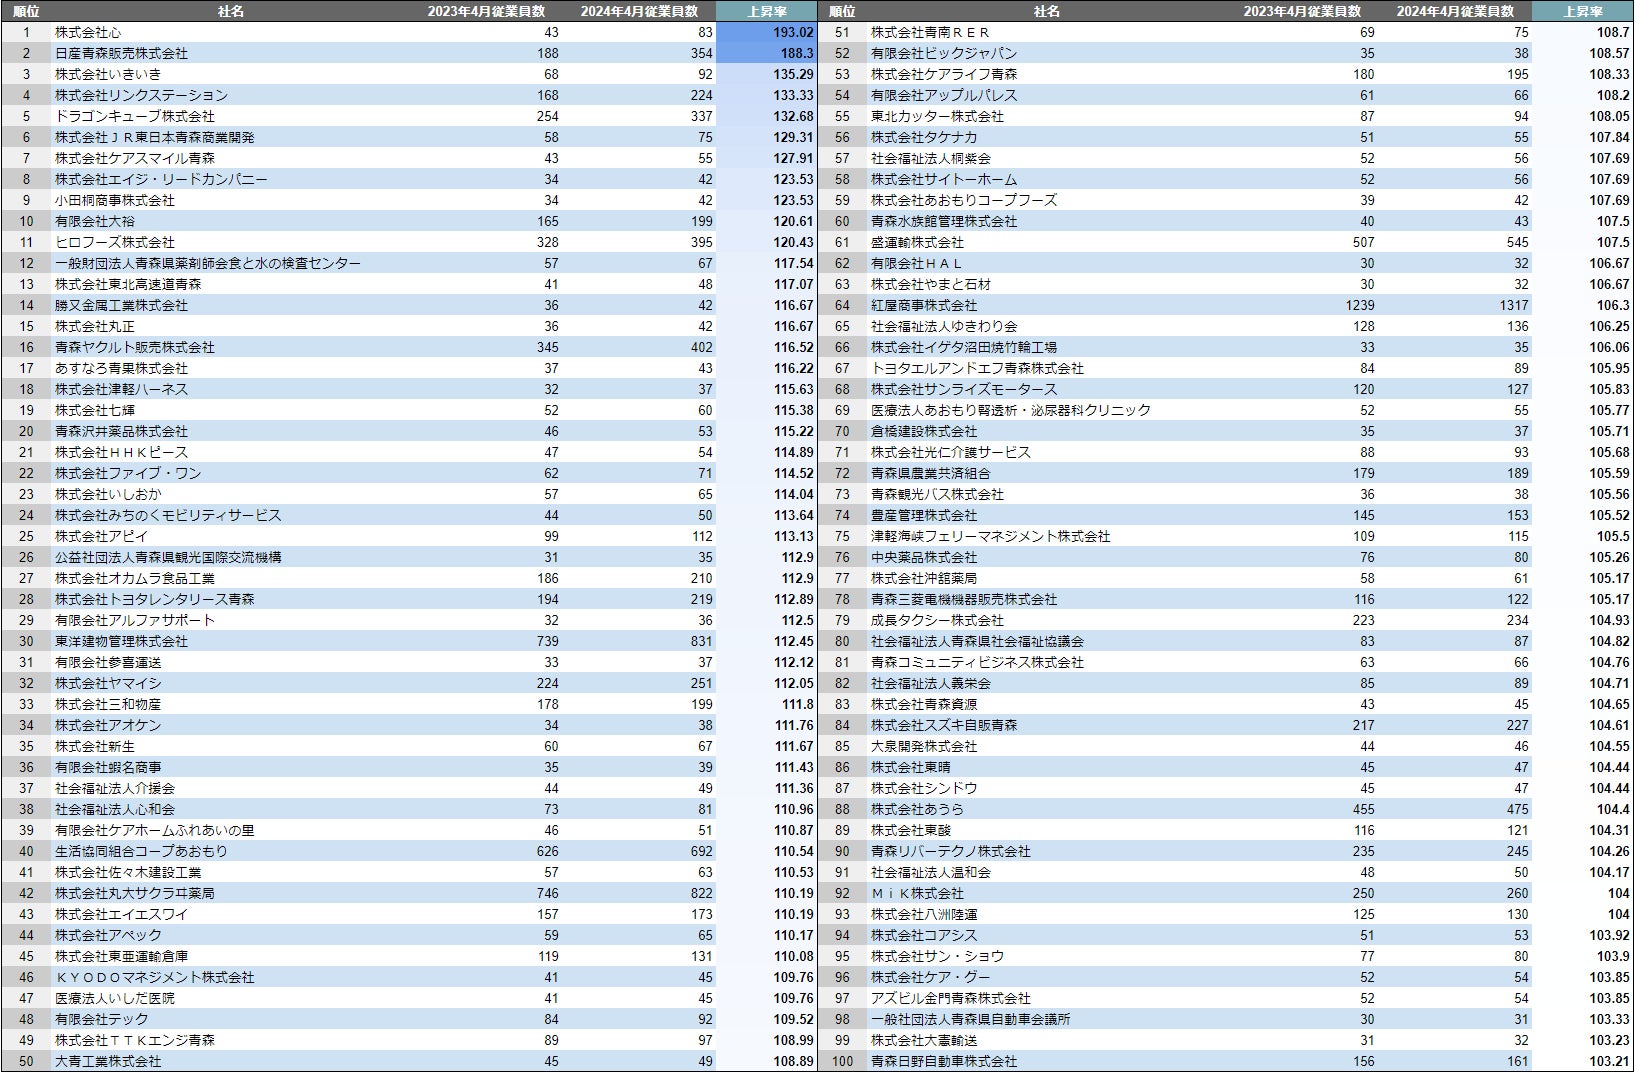Screen dimensions: 1635x1074
Task: Click the 医療法人いしだ医院 cell
Action: point(115,998)
